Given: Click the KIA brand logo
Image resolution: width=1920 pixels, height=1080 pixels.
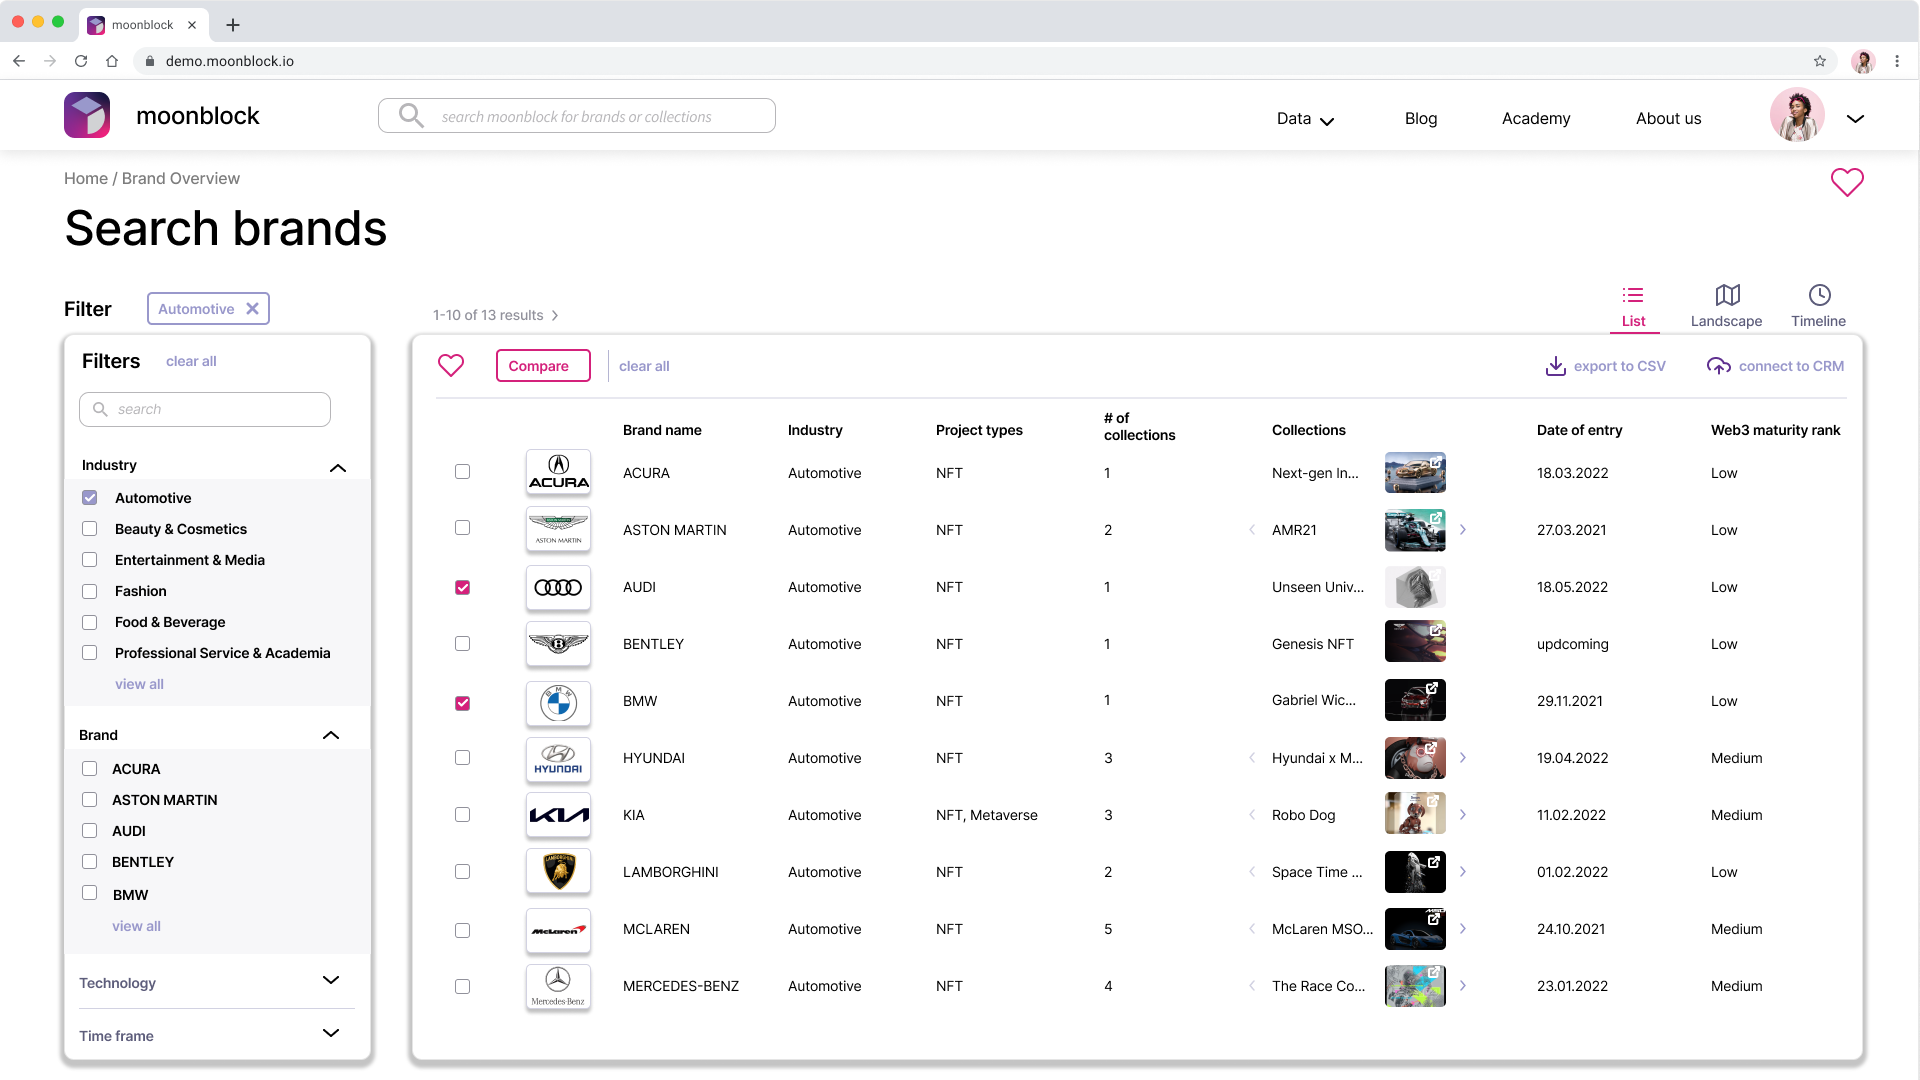Looking at the screenshot, I should click(x=558, y=815).
